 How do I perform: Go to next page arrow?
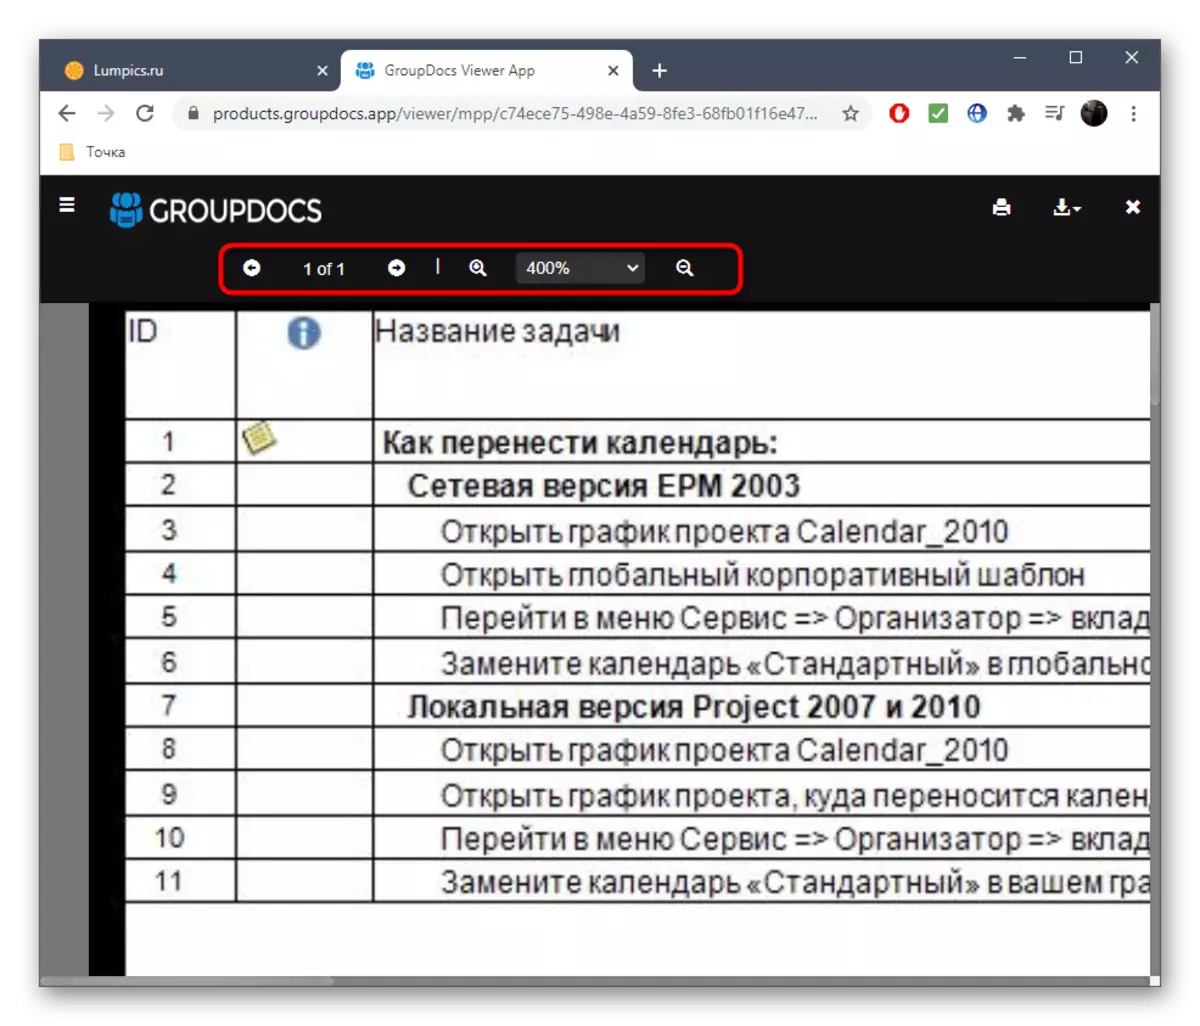[397, 268]
